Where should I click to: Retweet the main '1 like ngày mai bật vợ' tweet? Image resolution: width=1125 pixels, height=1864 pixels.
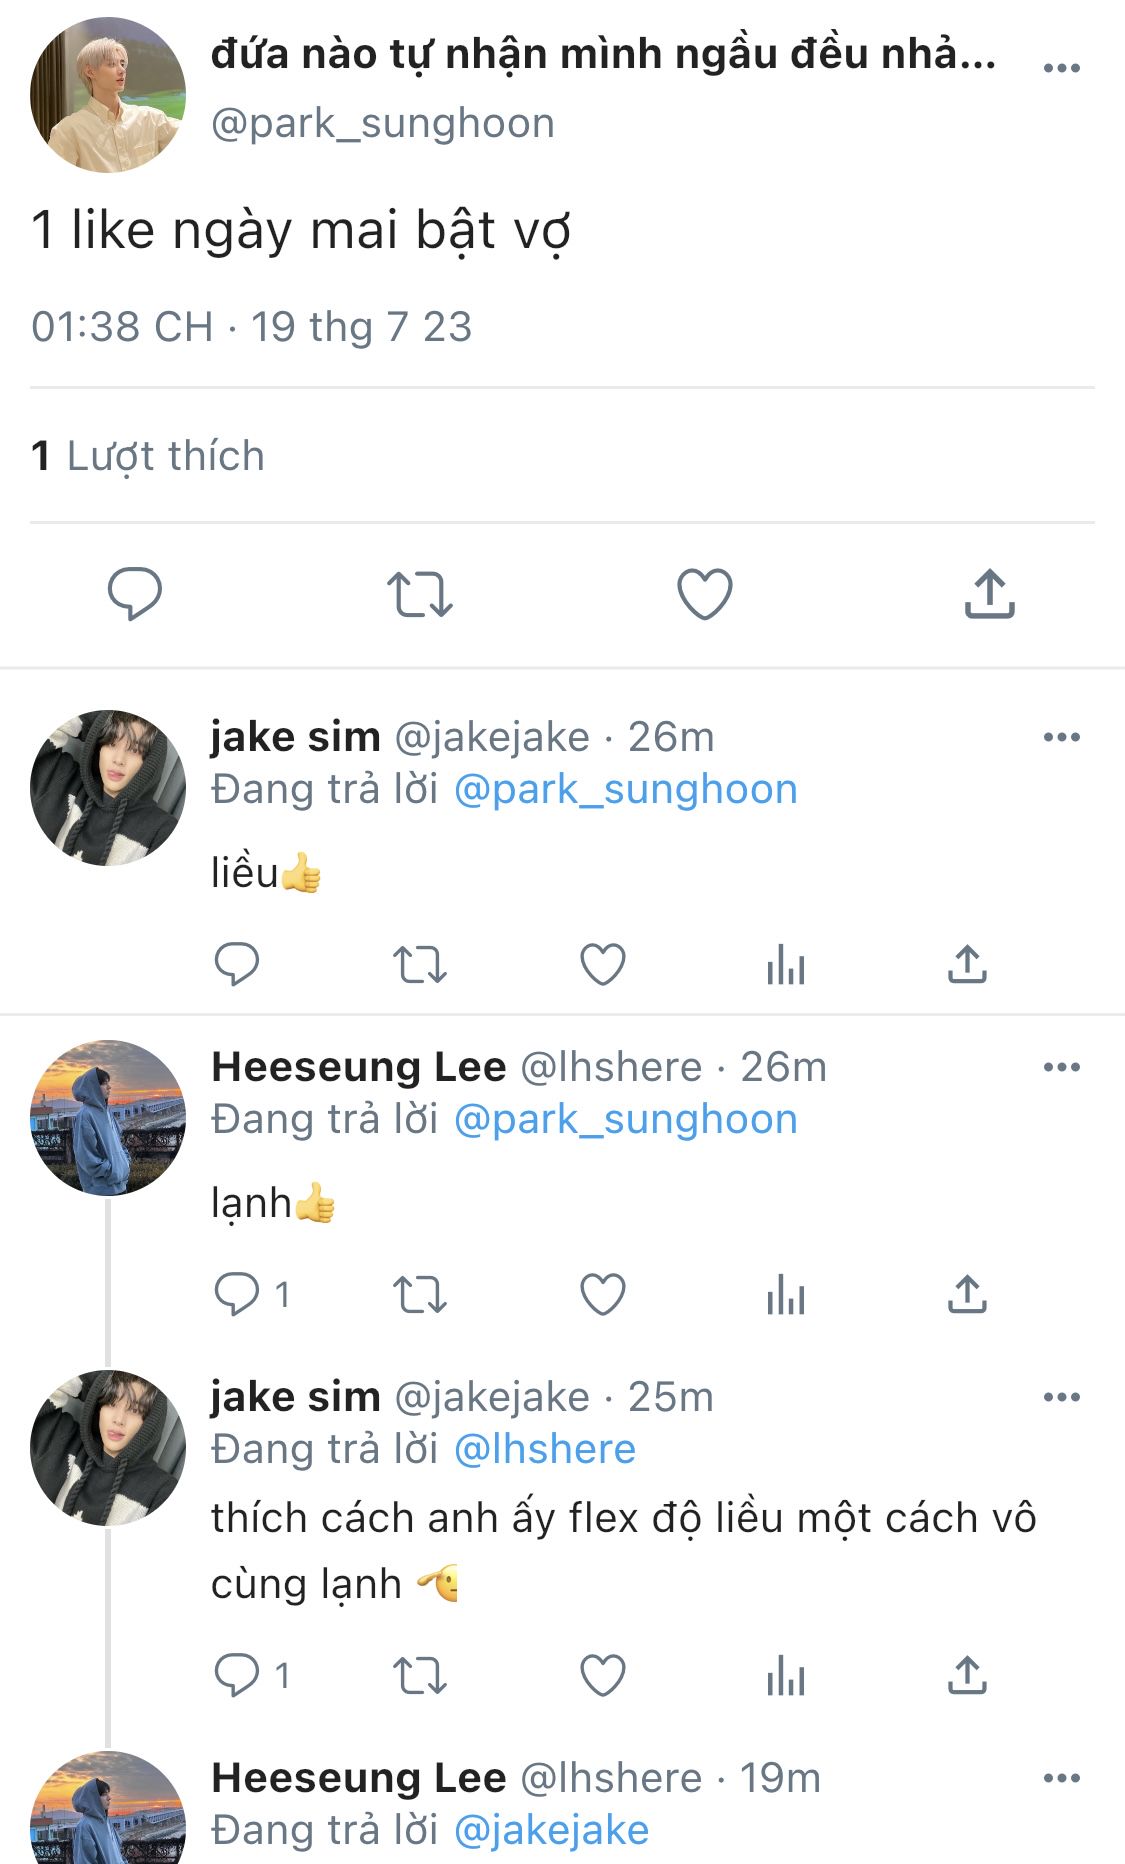point(420,594)
